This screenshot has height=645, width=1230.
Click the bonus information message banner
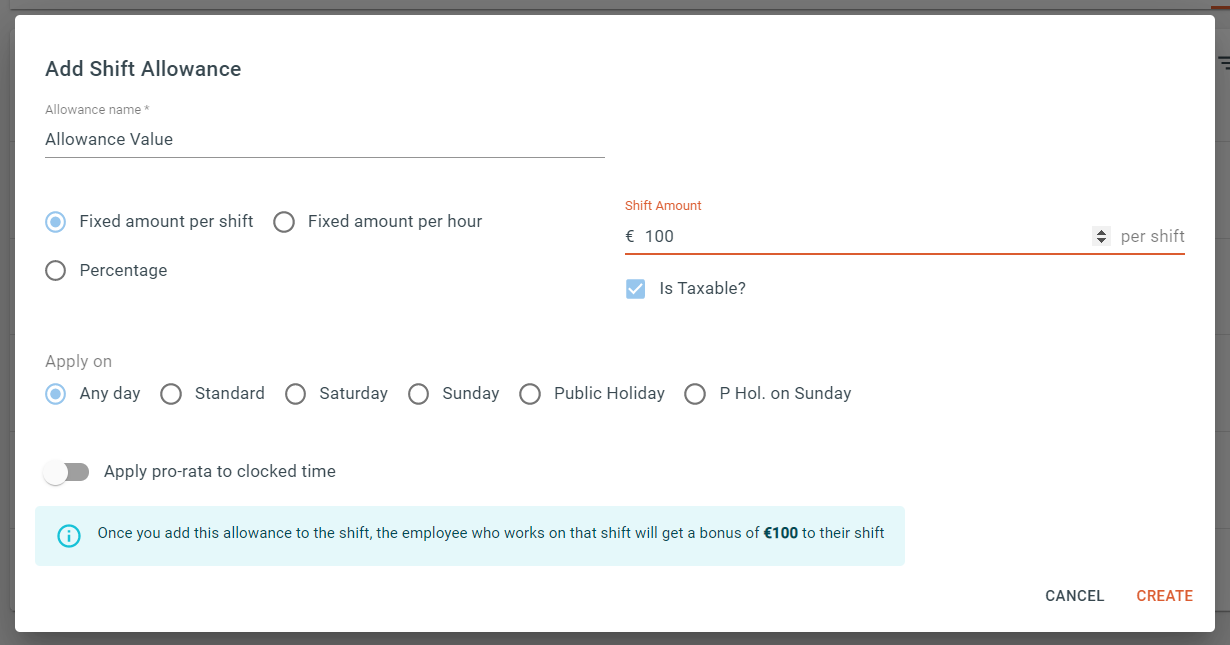470,535
